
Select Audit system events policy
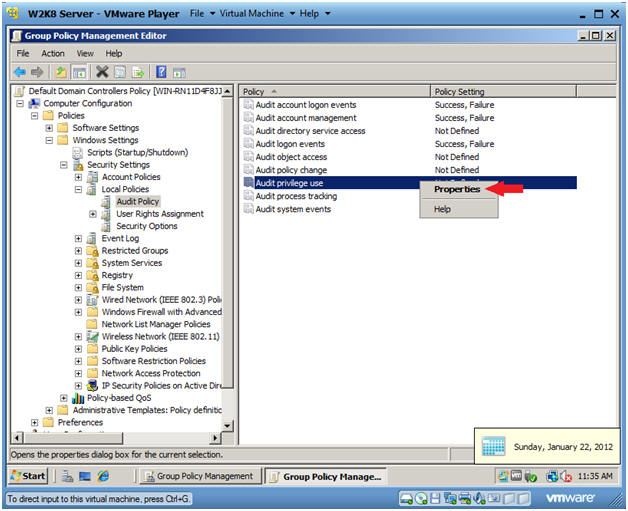[x=293, y=209]
